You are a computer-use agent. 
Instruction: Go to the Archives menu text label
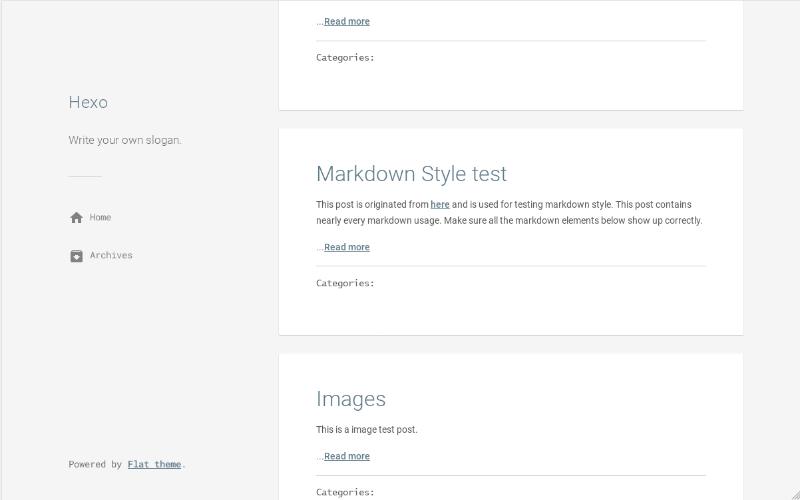point(111,255)
